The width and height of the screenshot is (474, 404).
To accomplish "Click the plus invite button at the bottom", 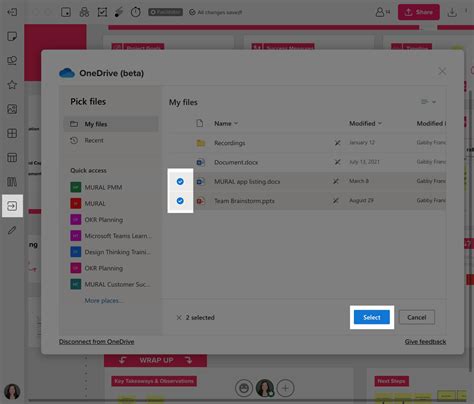I will click(x=285, y=388).
